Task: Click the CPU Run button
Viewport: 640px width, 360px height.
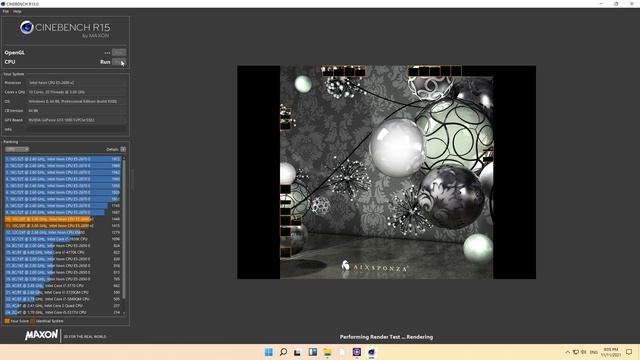Action: point(119,62)
